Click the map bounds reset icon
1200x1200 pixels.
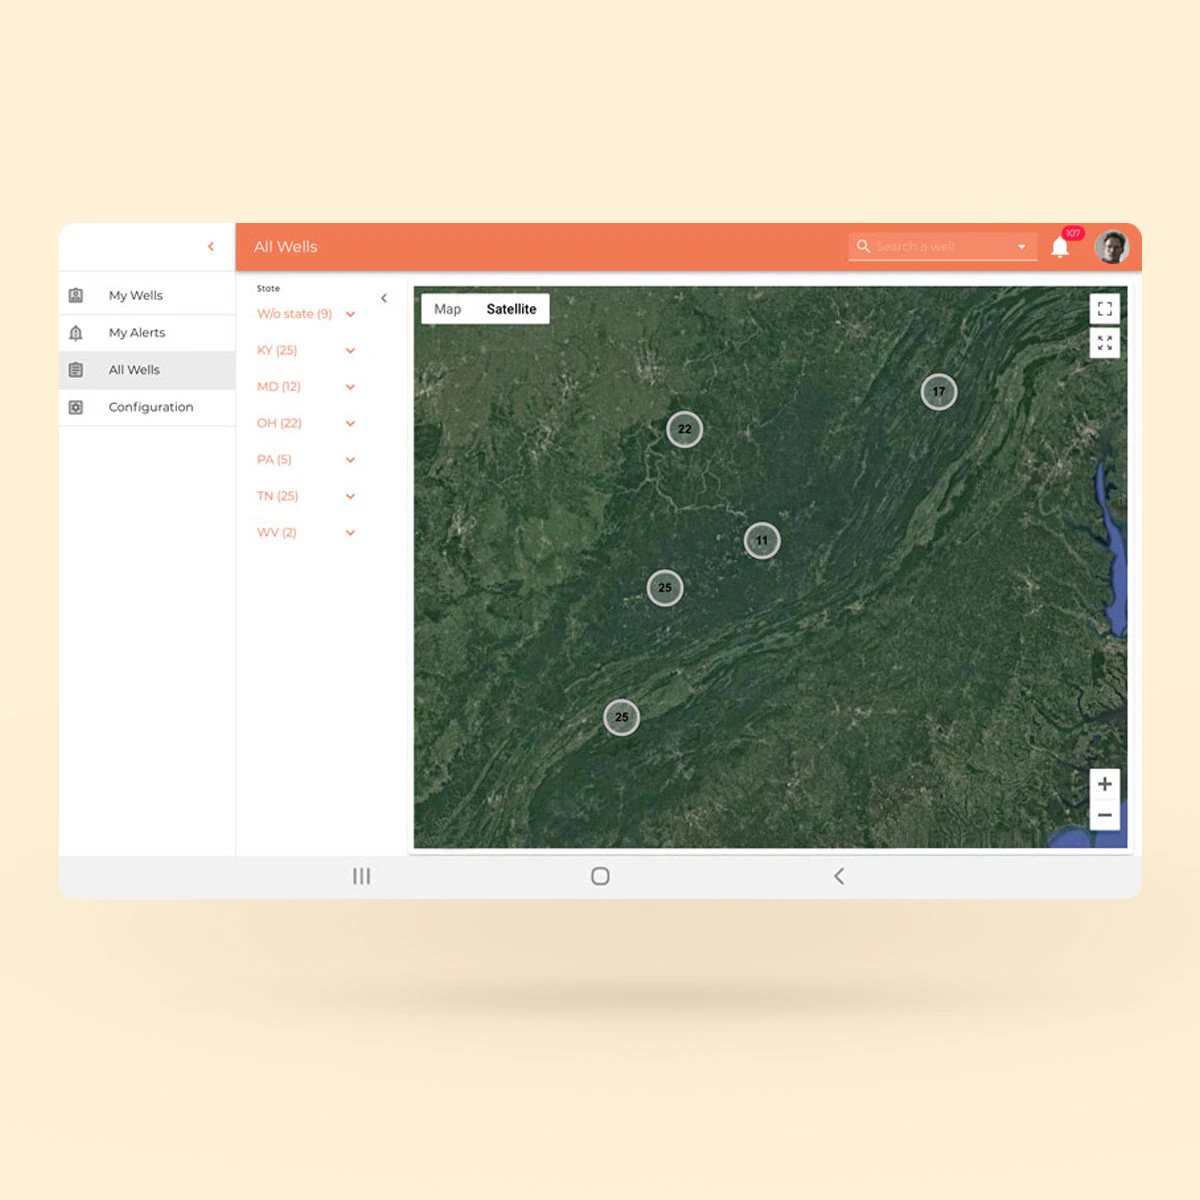coord(1105,344)
